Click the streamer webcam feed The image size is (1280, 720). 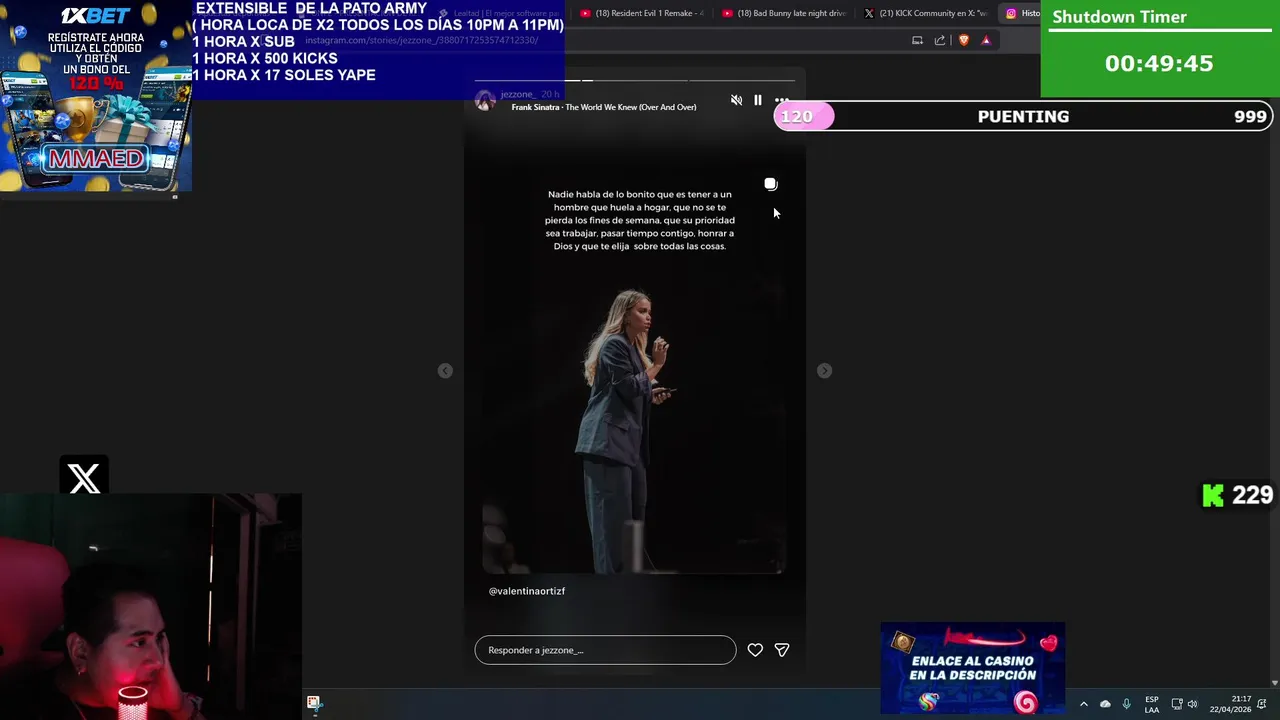pos(150,606)
